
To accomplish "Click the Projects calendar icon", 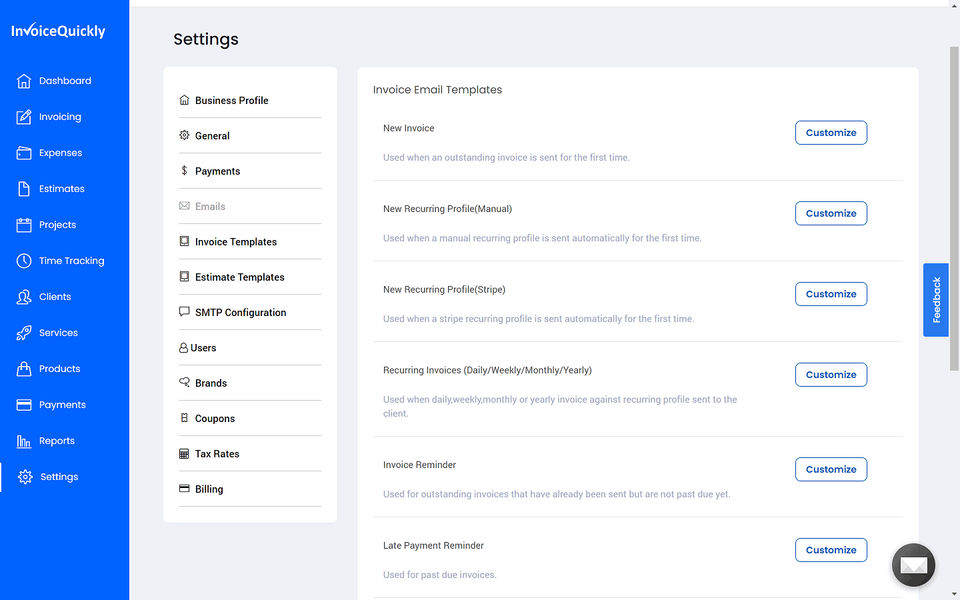I will coord(23,225).
